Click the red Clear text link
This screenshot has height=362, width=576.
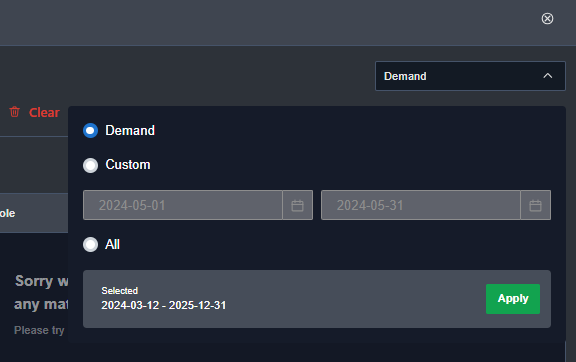44,112
